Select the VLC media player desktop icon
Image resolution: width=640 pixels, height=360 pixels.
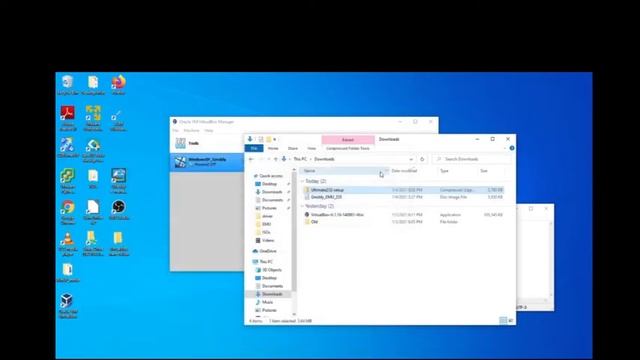pos(68,244)
